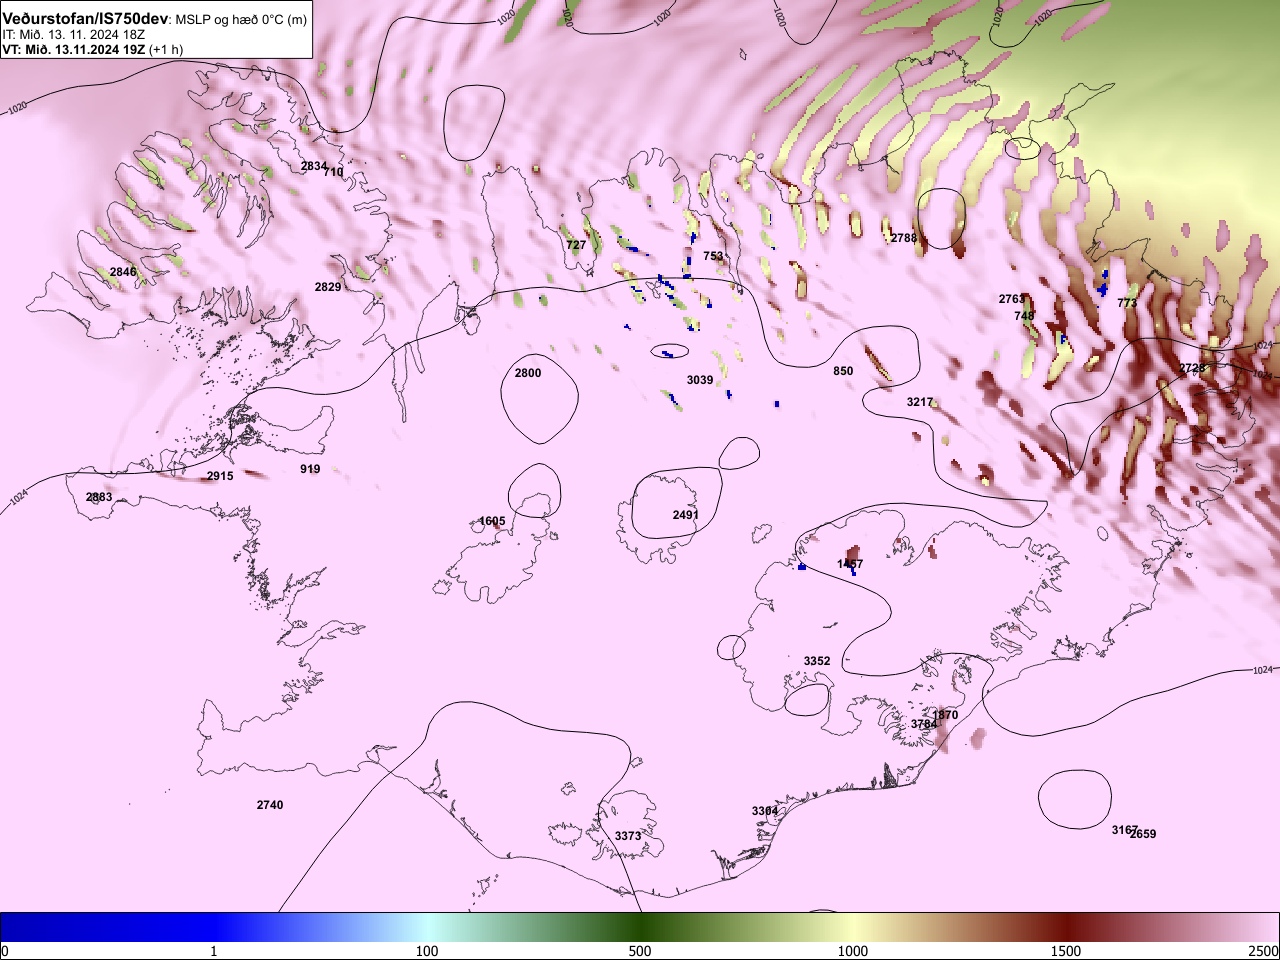Click the 2829 value on the map

[328, 287]
